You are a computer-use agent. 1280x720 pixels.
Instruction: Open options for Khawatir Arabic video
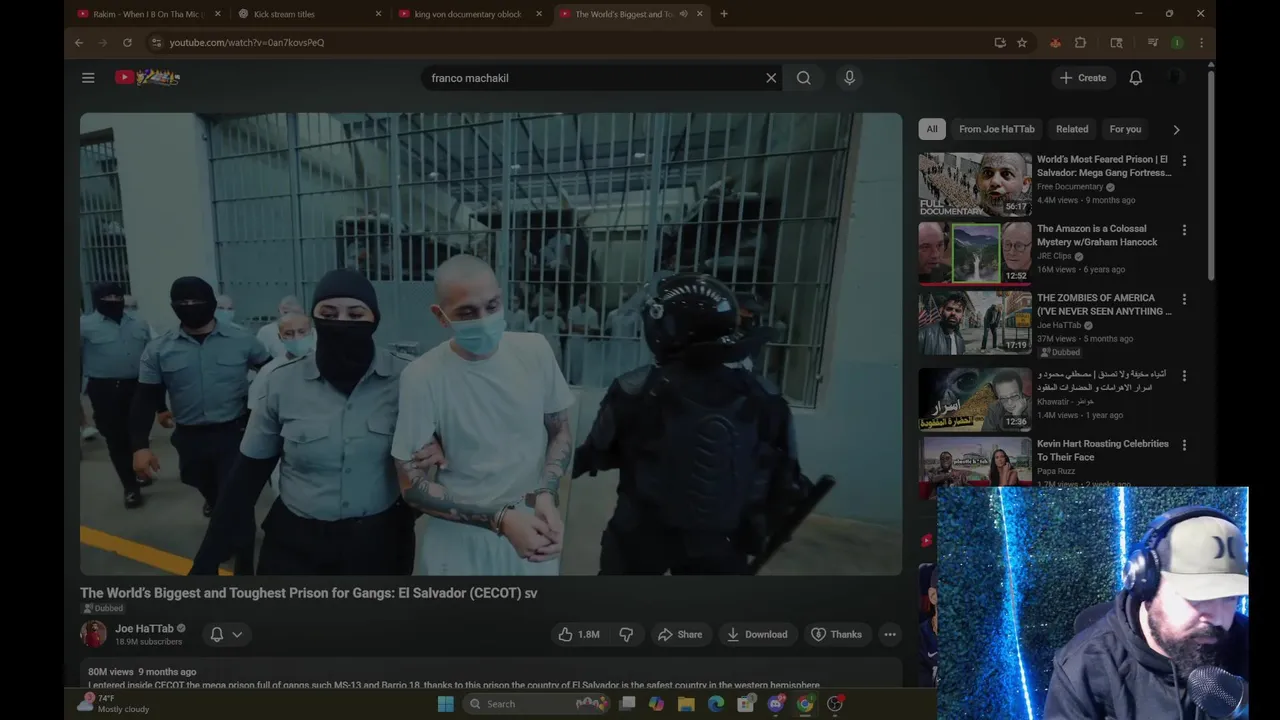(1184, 376)
